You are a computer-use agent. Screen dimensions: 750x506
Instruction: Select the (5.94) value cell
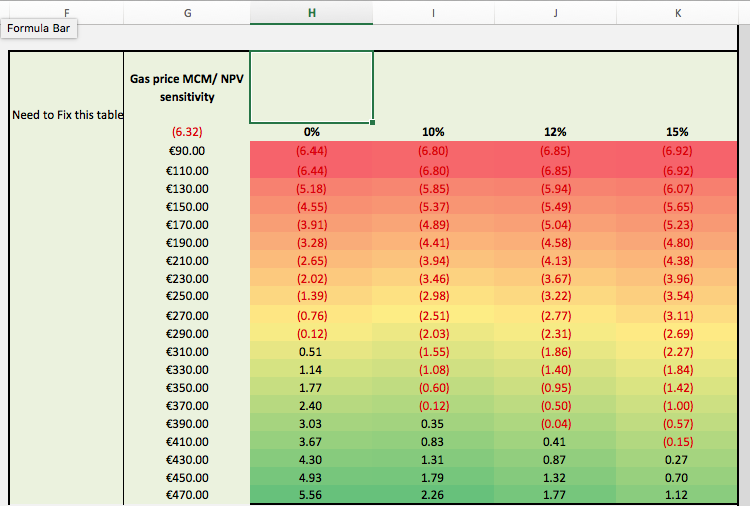point(555,188)
